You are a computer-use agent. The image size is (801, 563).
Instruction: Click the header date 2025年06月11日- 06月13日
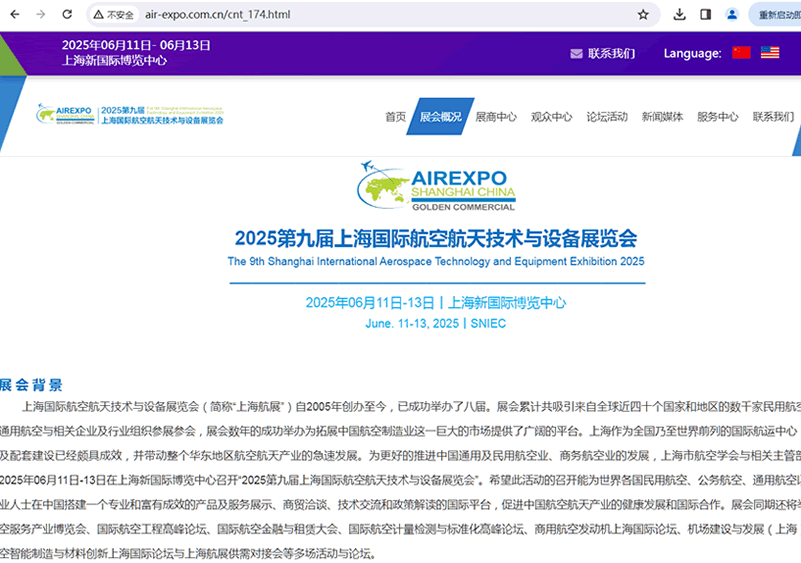click(136, 45)
